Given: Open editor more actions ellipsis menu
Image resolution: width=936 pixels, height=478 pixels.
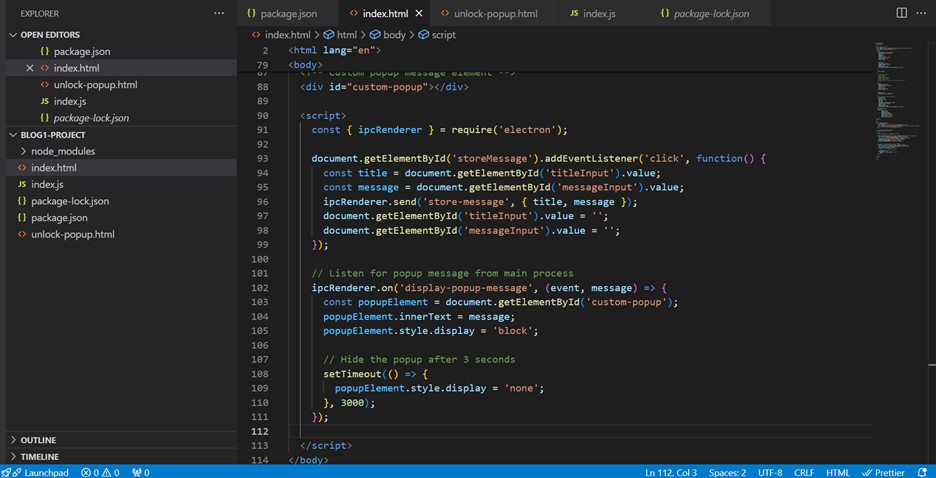Looking at the screenshot, I should (921, 13).
